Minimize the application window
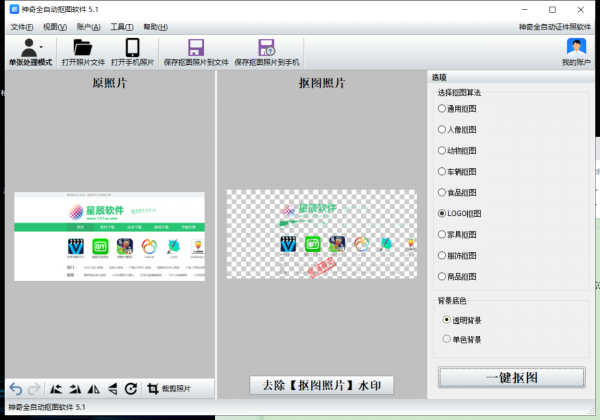600x420 pixels. click(x=525, y=10)
